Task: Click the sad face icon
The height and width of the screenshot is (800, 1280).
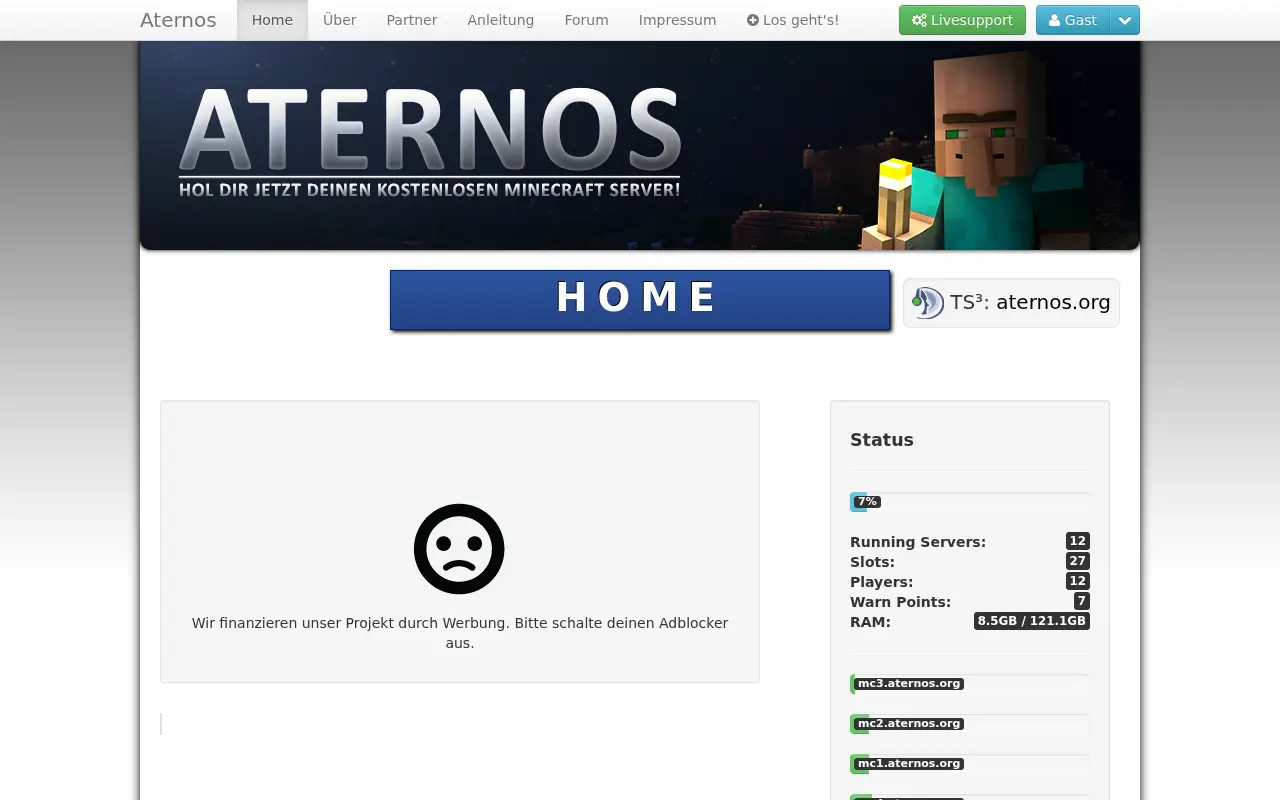Action: 459,549
